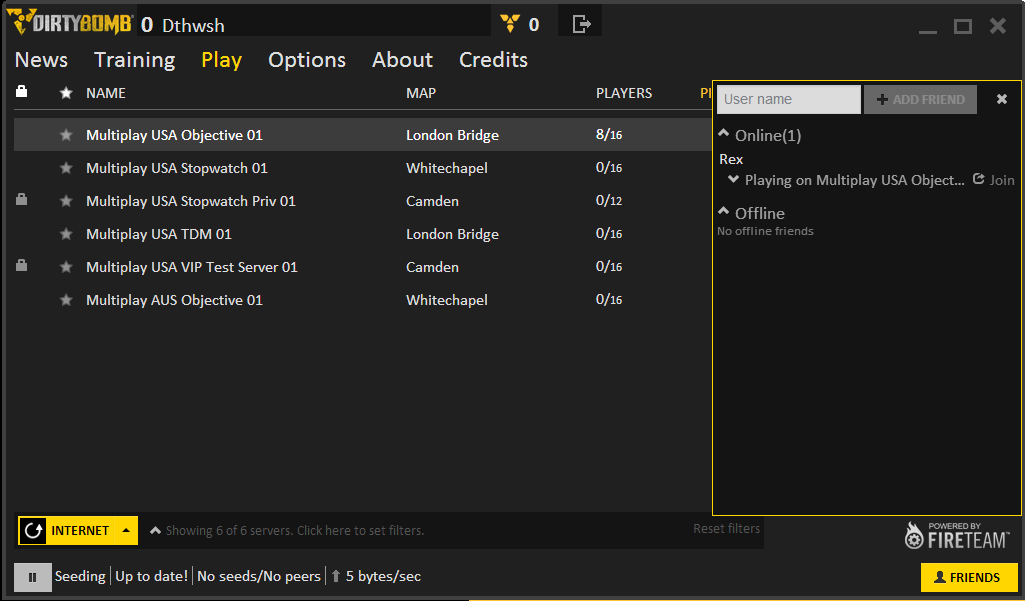Screen dimensions: 1026x601
Task: Star the Multiplay AUS Objective 01 server
Action: coord(66,300)
